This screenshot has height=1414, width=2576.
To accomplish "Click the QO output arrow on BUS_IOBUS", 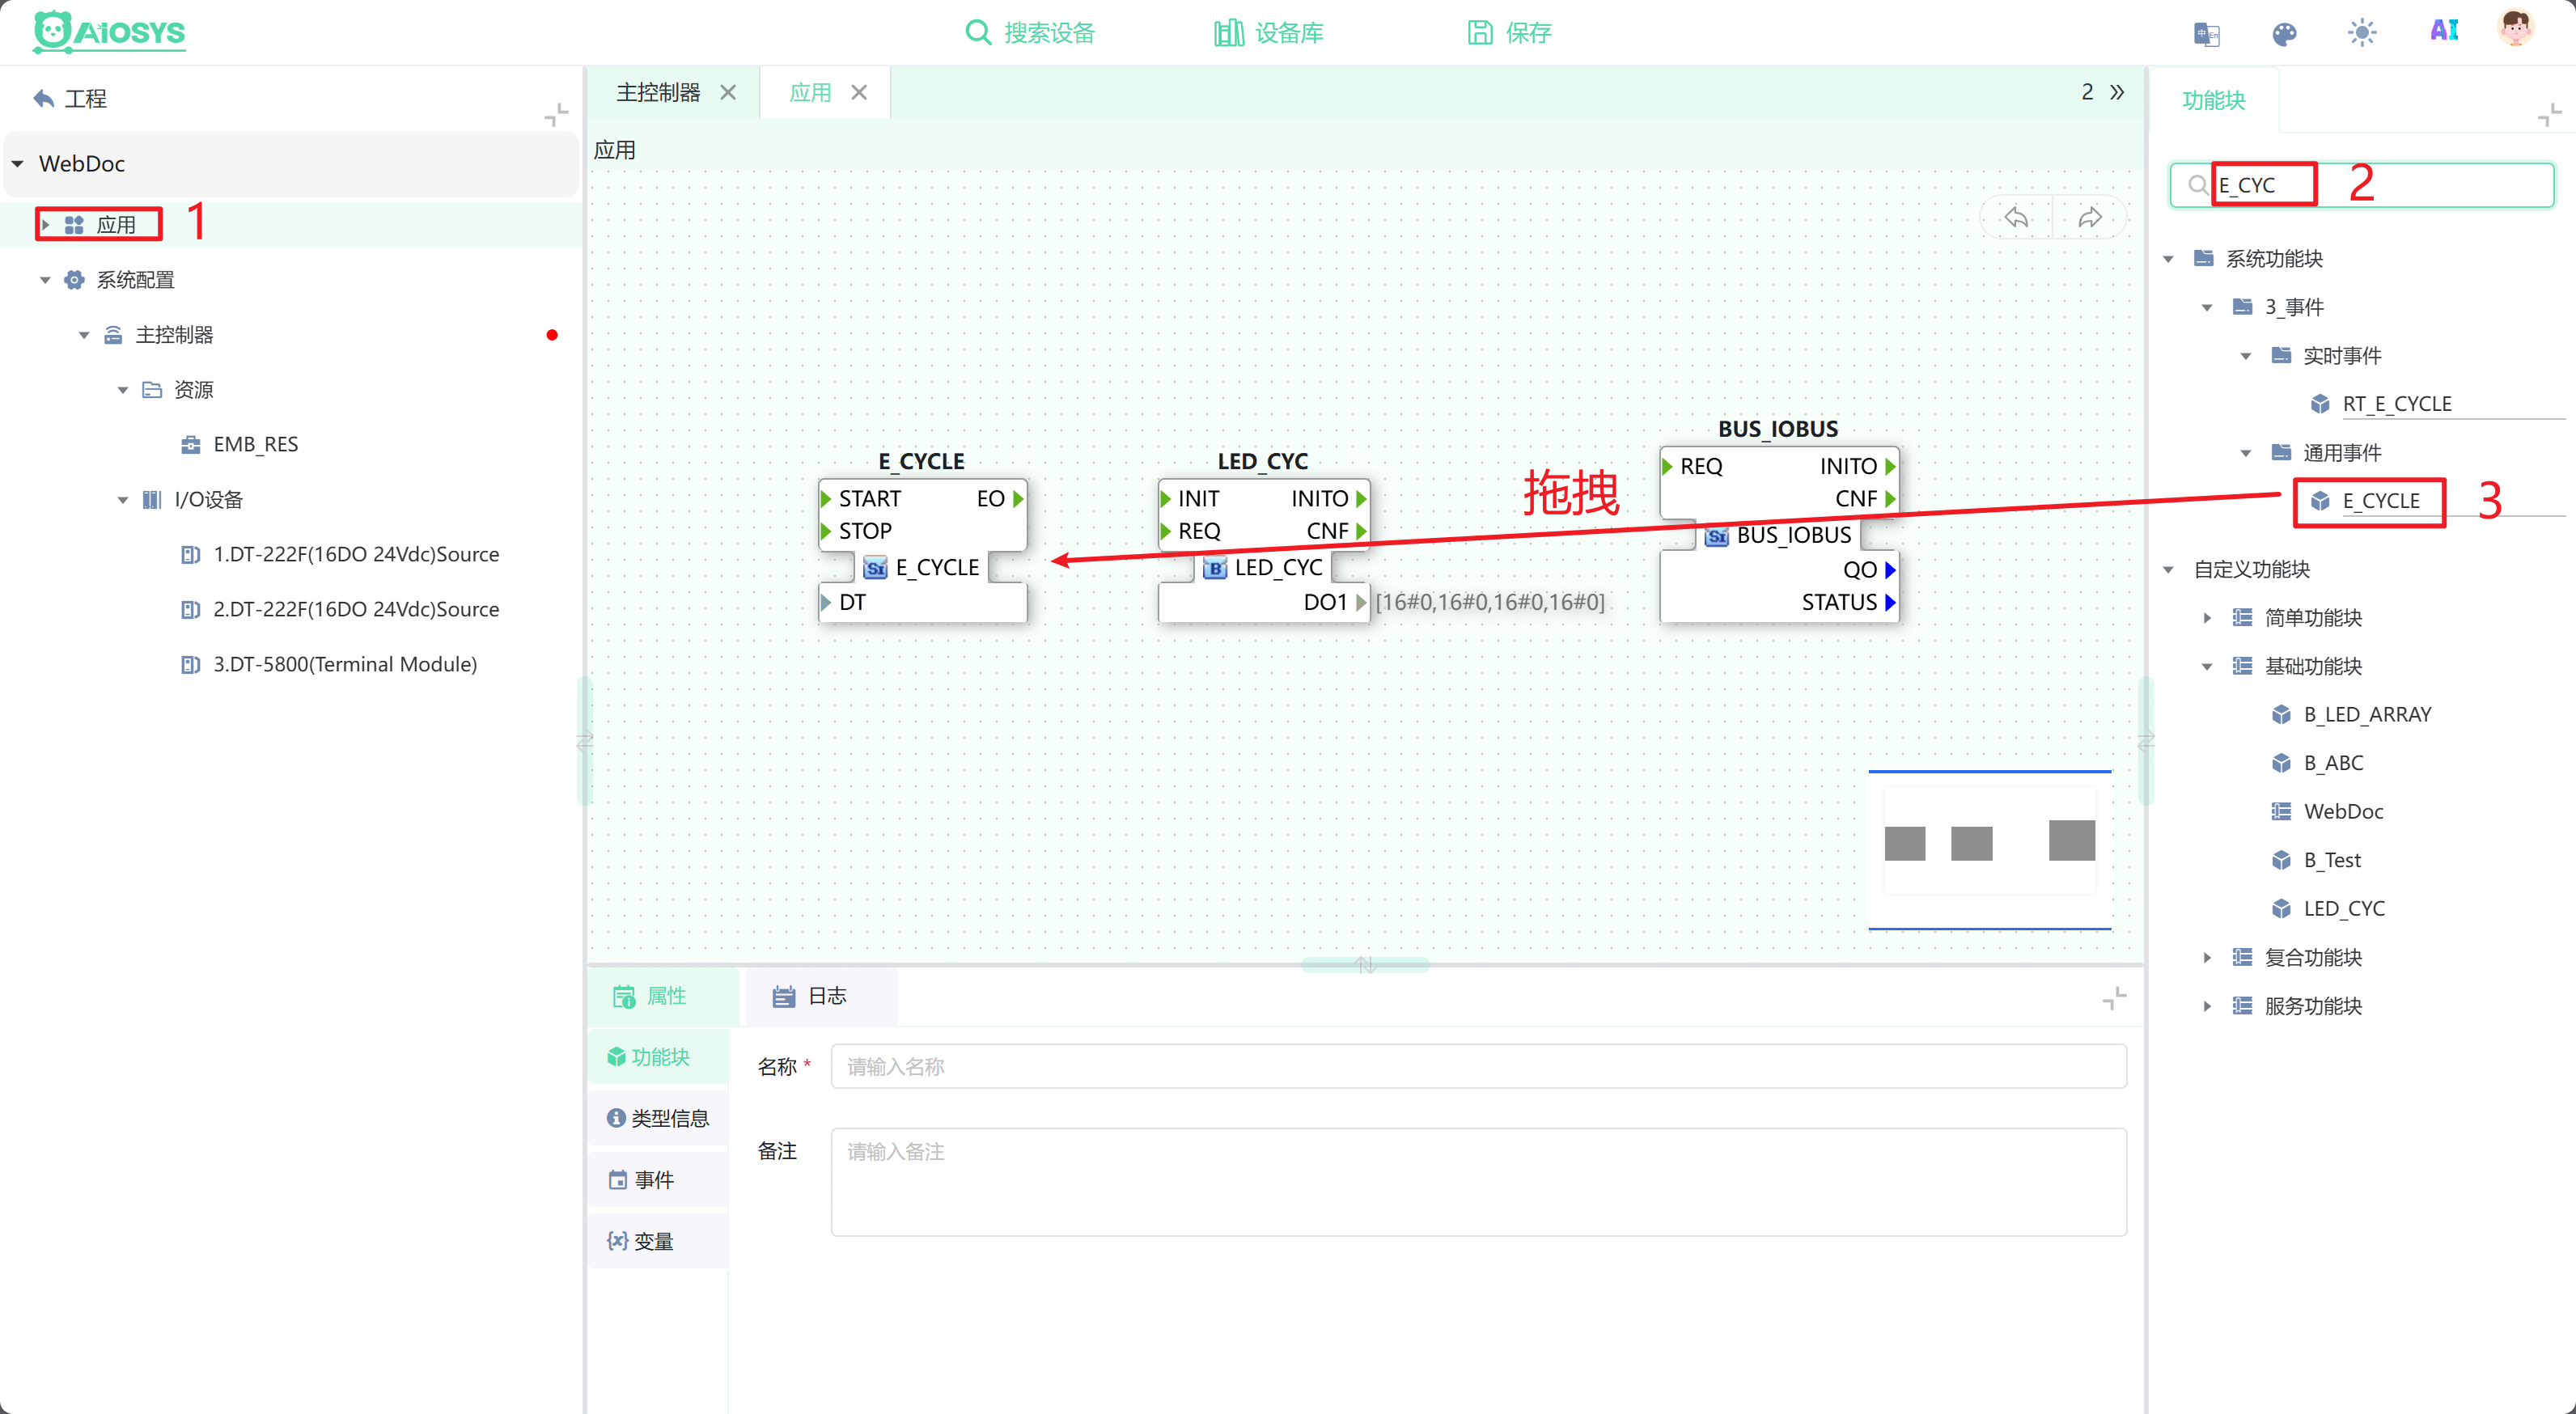I will point(1890,569).
